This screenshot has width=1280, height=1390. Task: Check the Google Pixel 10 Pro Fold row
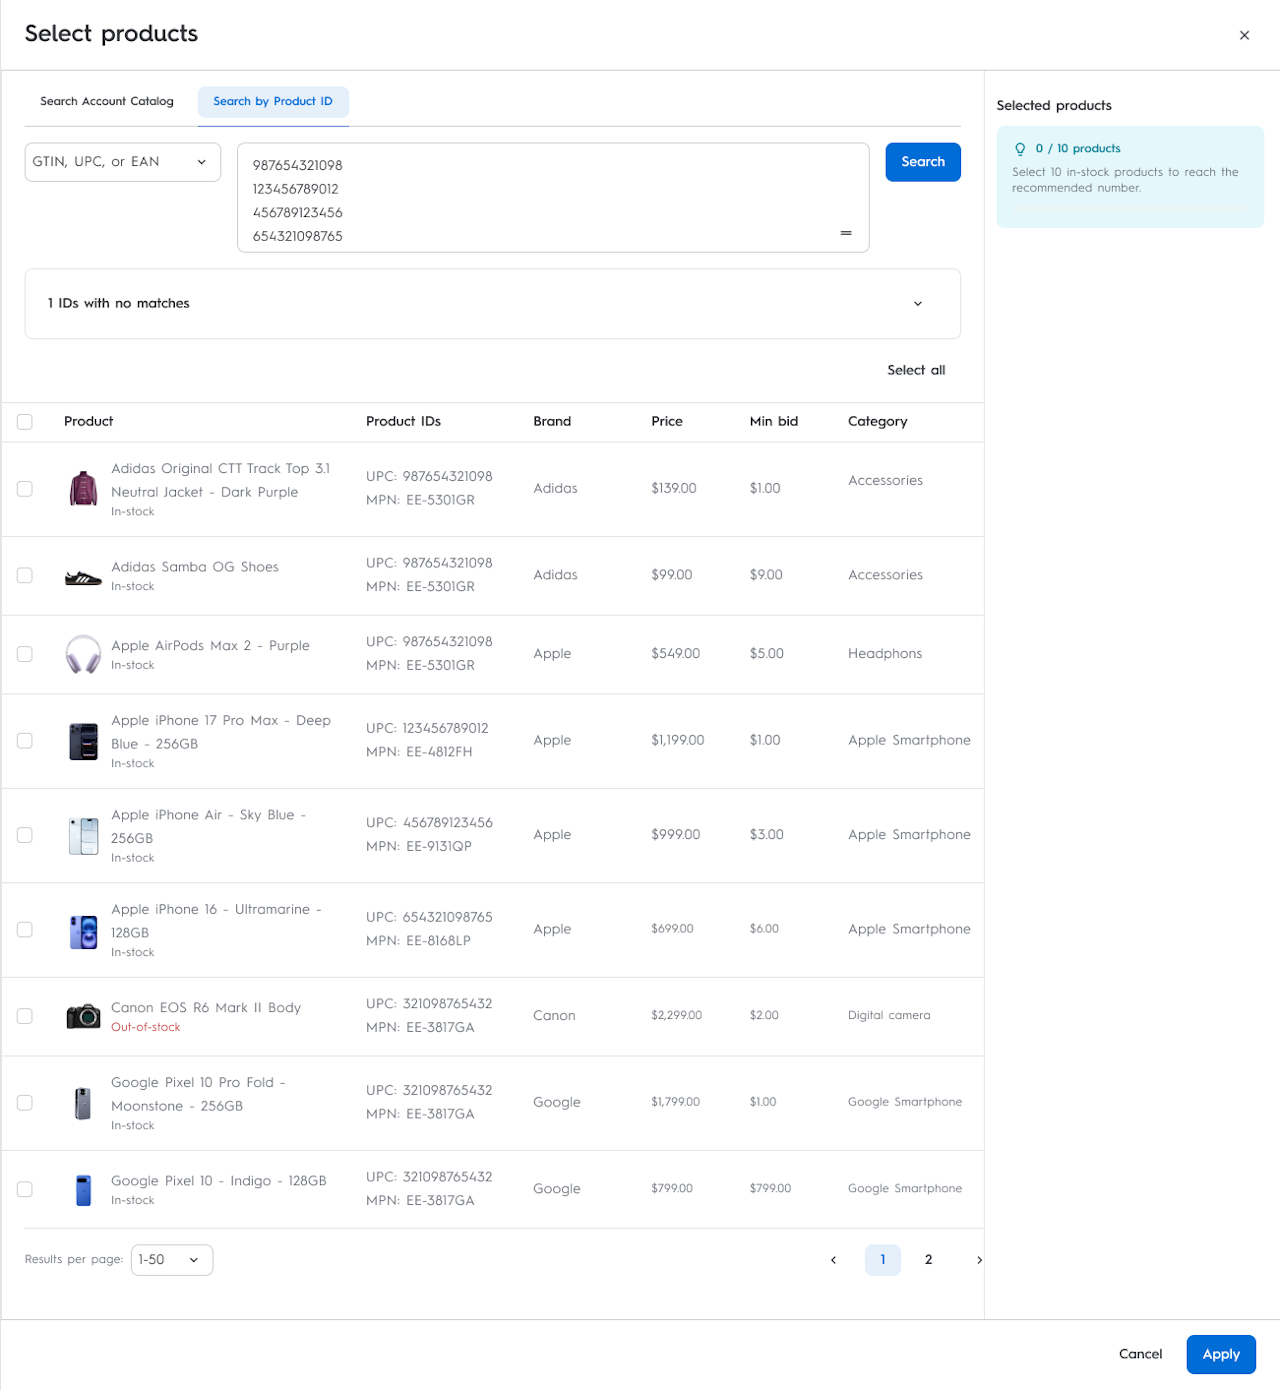coord(25,1103)
